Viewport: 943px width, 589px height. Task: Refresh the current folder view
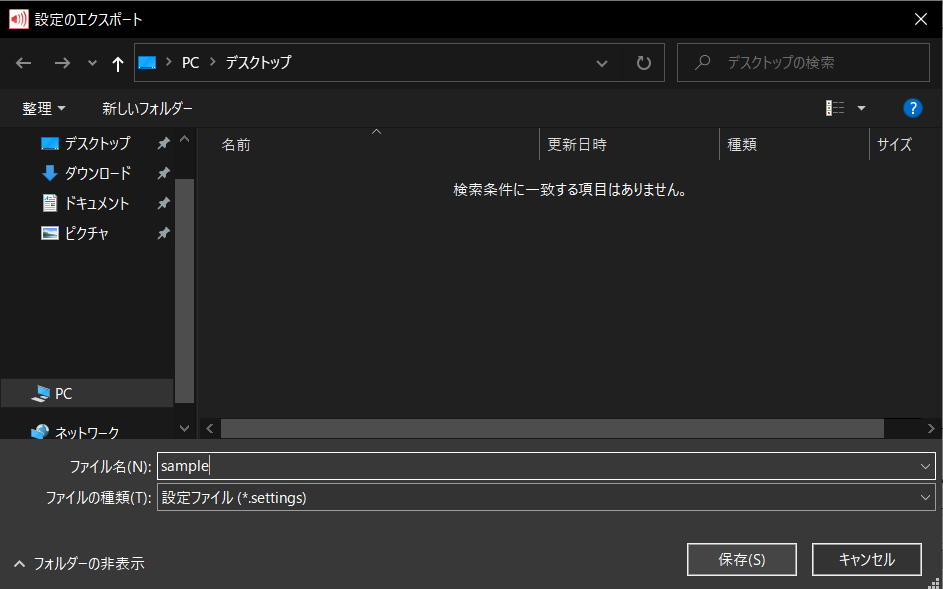click(644, 63)
